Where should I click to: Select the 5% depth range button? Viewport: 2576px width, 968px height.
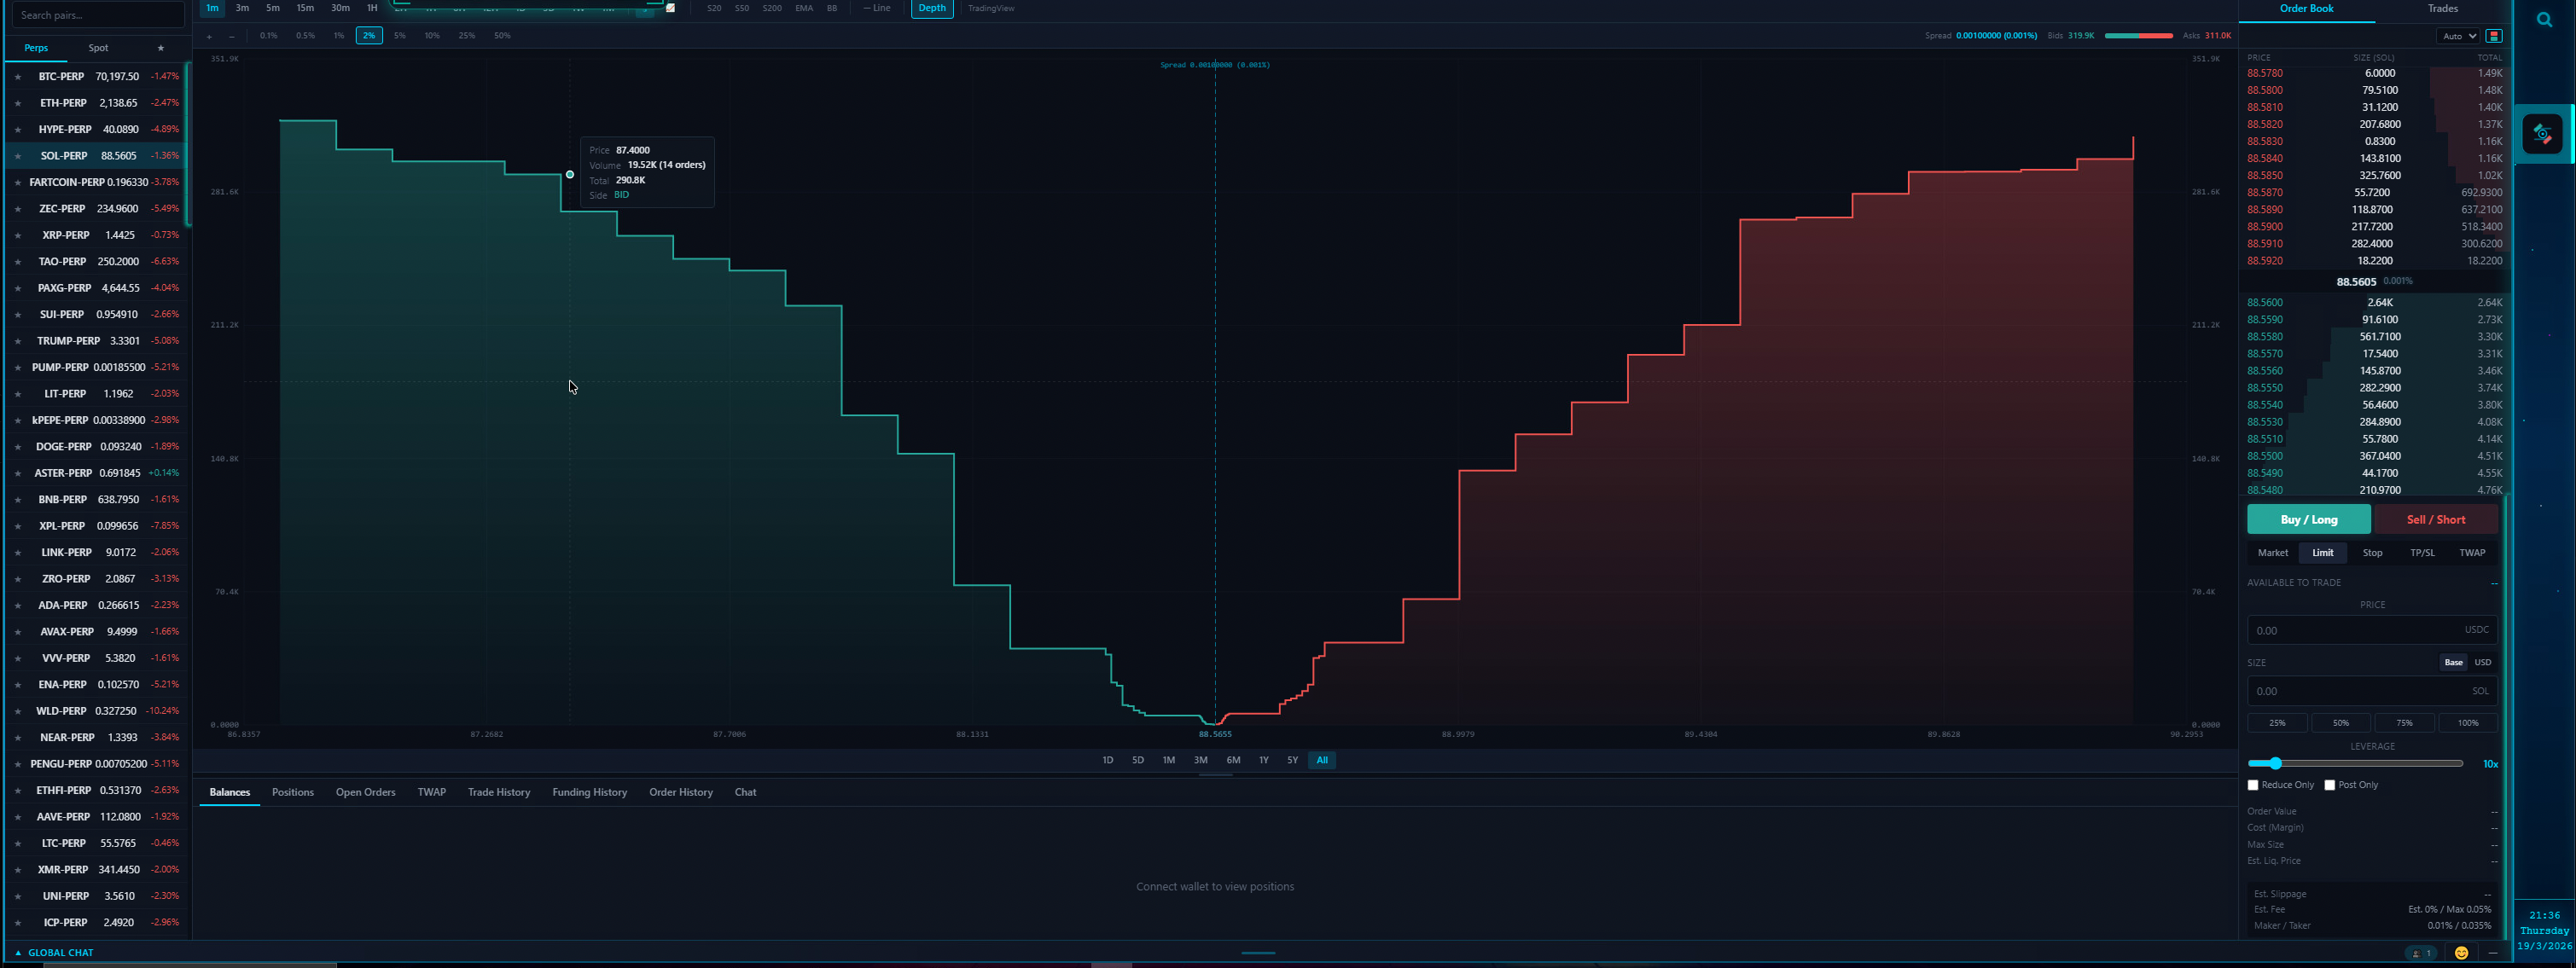point(400,36)
